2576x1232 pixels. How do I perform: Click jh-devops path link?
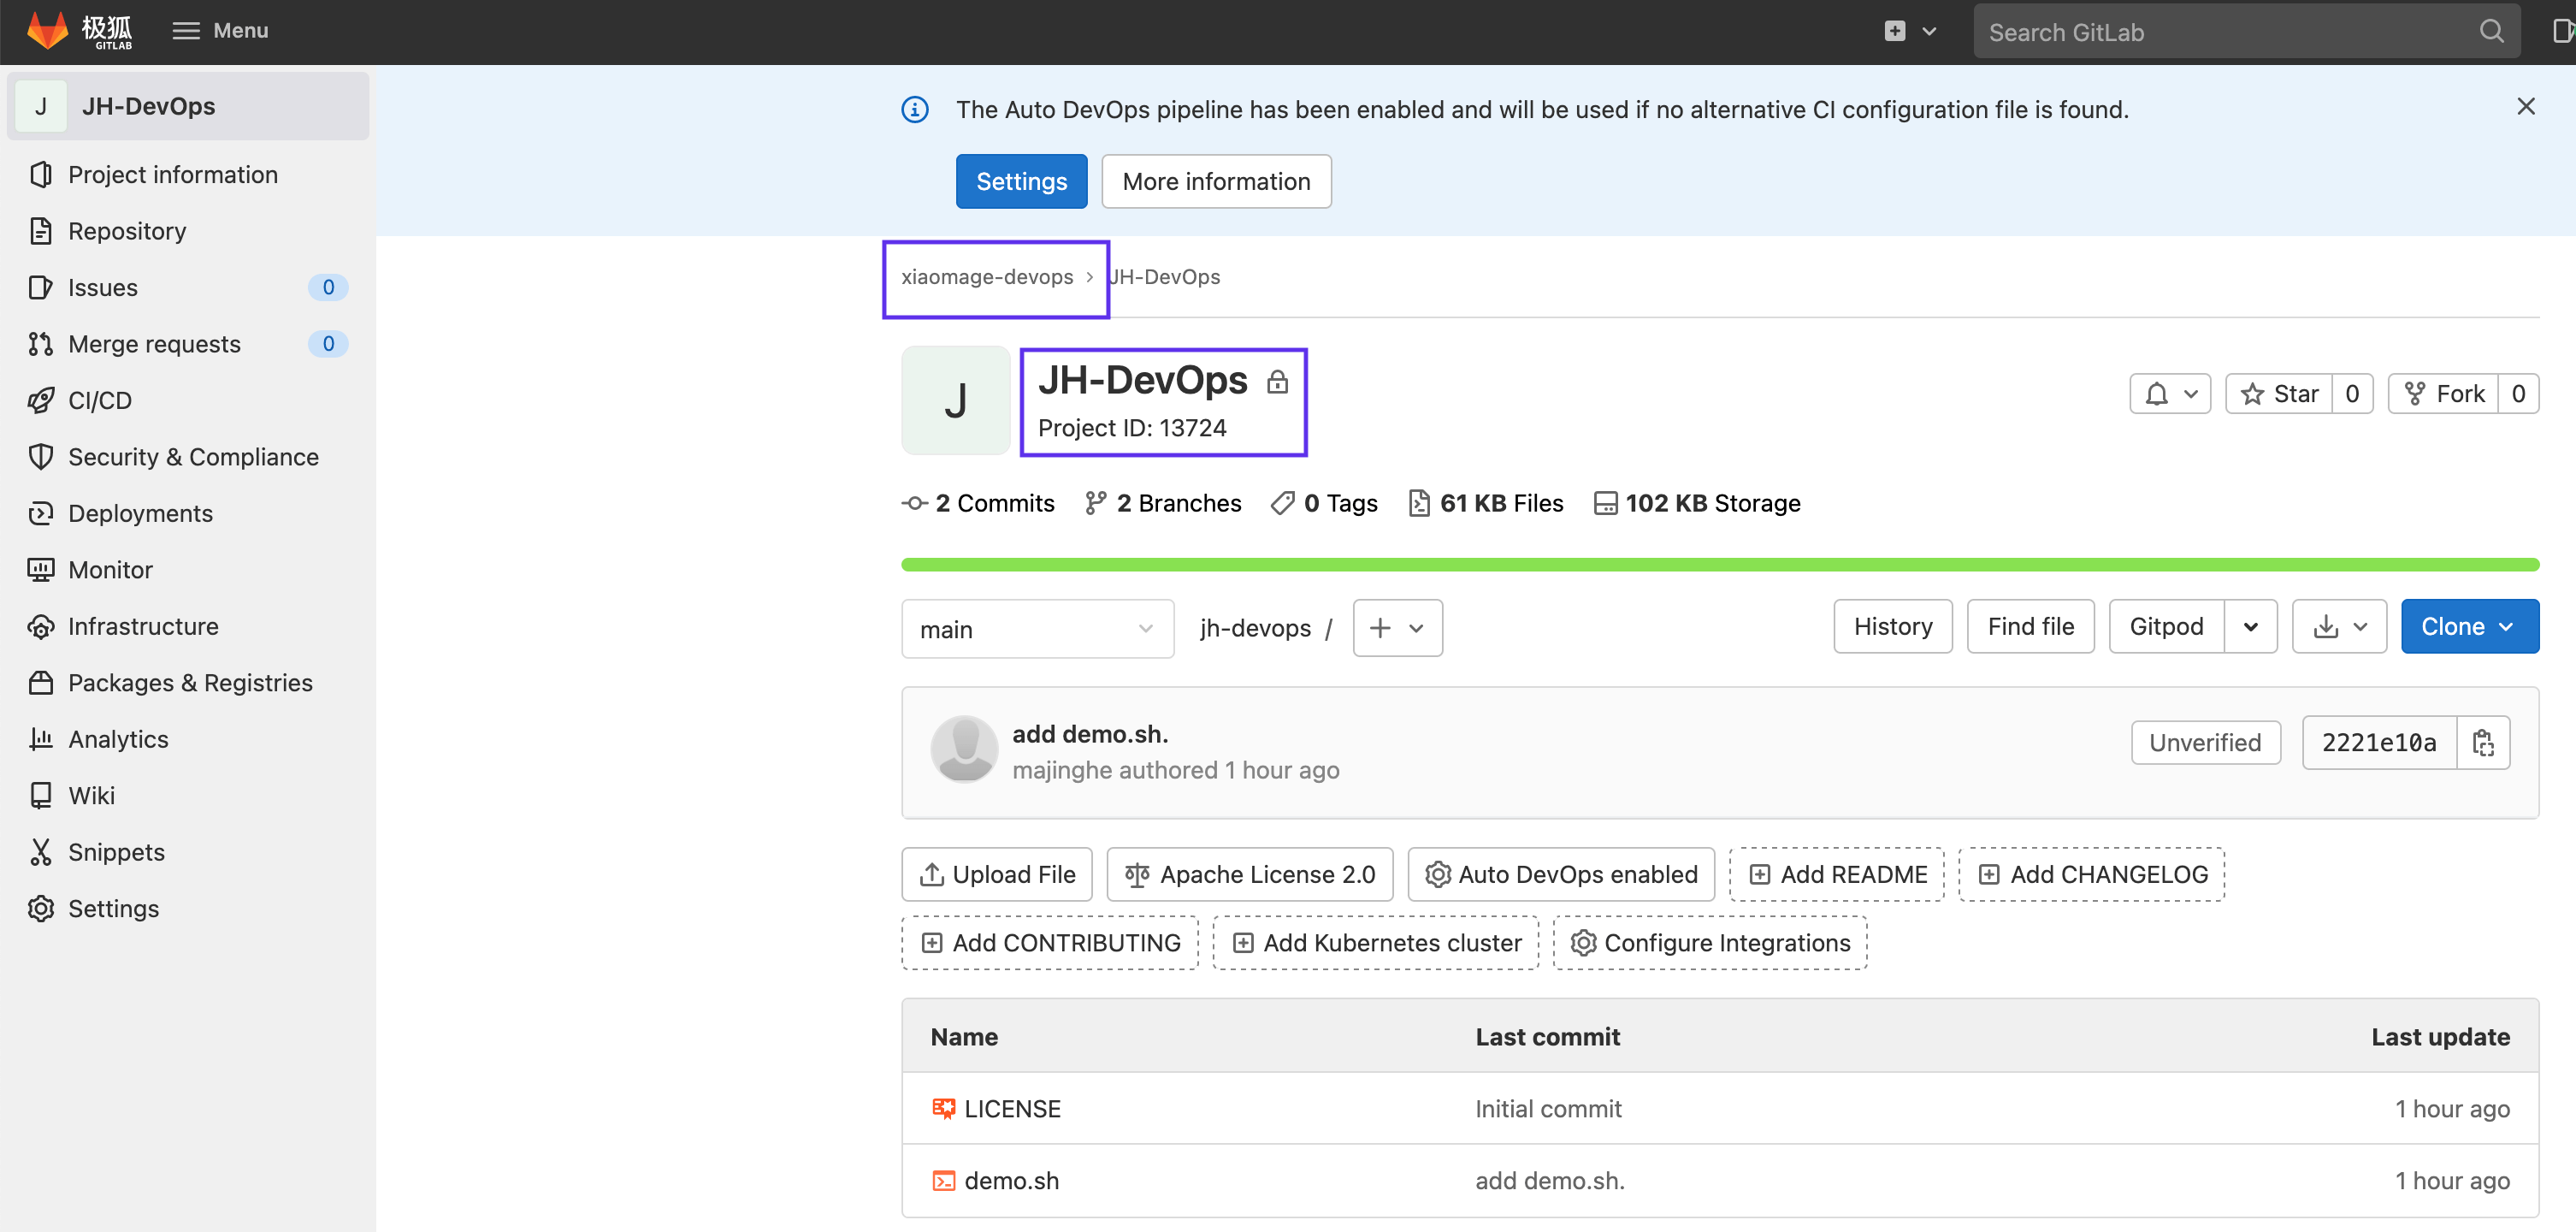coord(1255,628)
